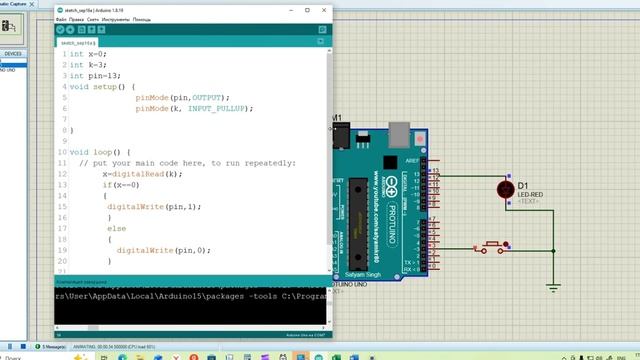The width and height of the screenshot is (640, 360).
Task: Click the 'else' keyword line
Action: coord(117,229)
